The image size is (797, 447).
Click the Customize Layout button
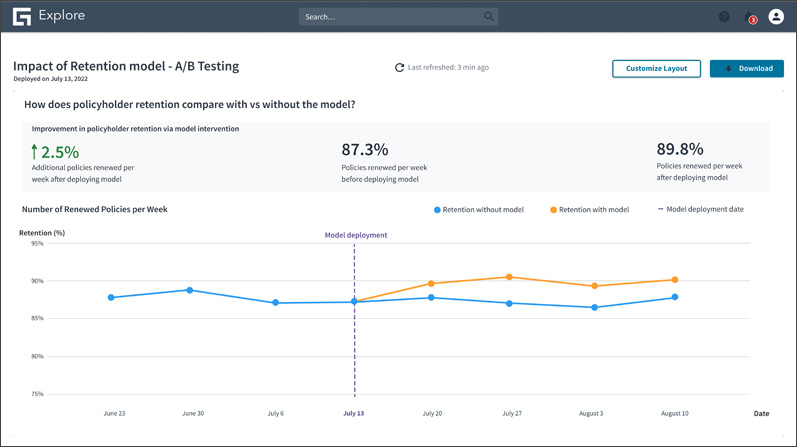(x=656, y=68)
